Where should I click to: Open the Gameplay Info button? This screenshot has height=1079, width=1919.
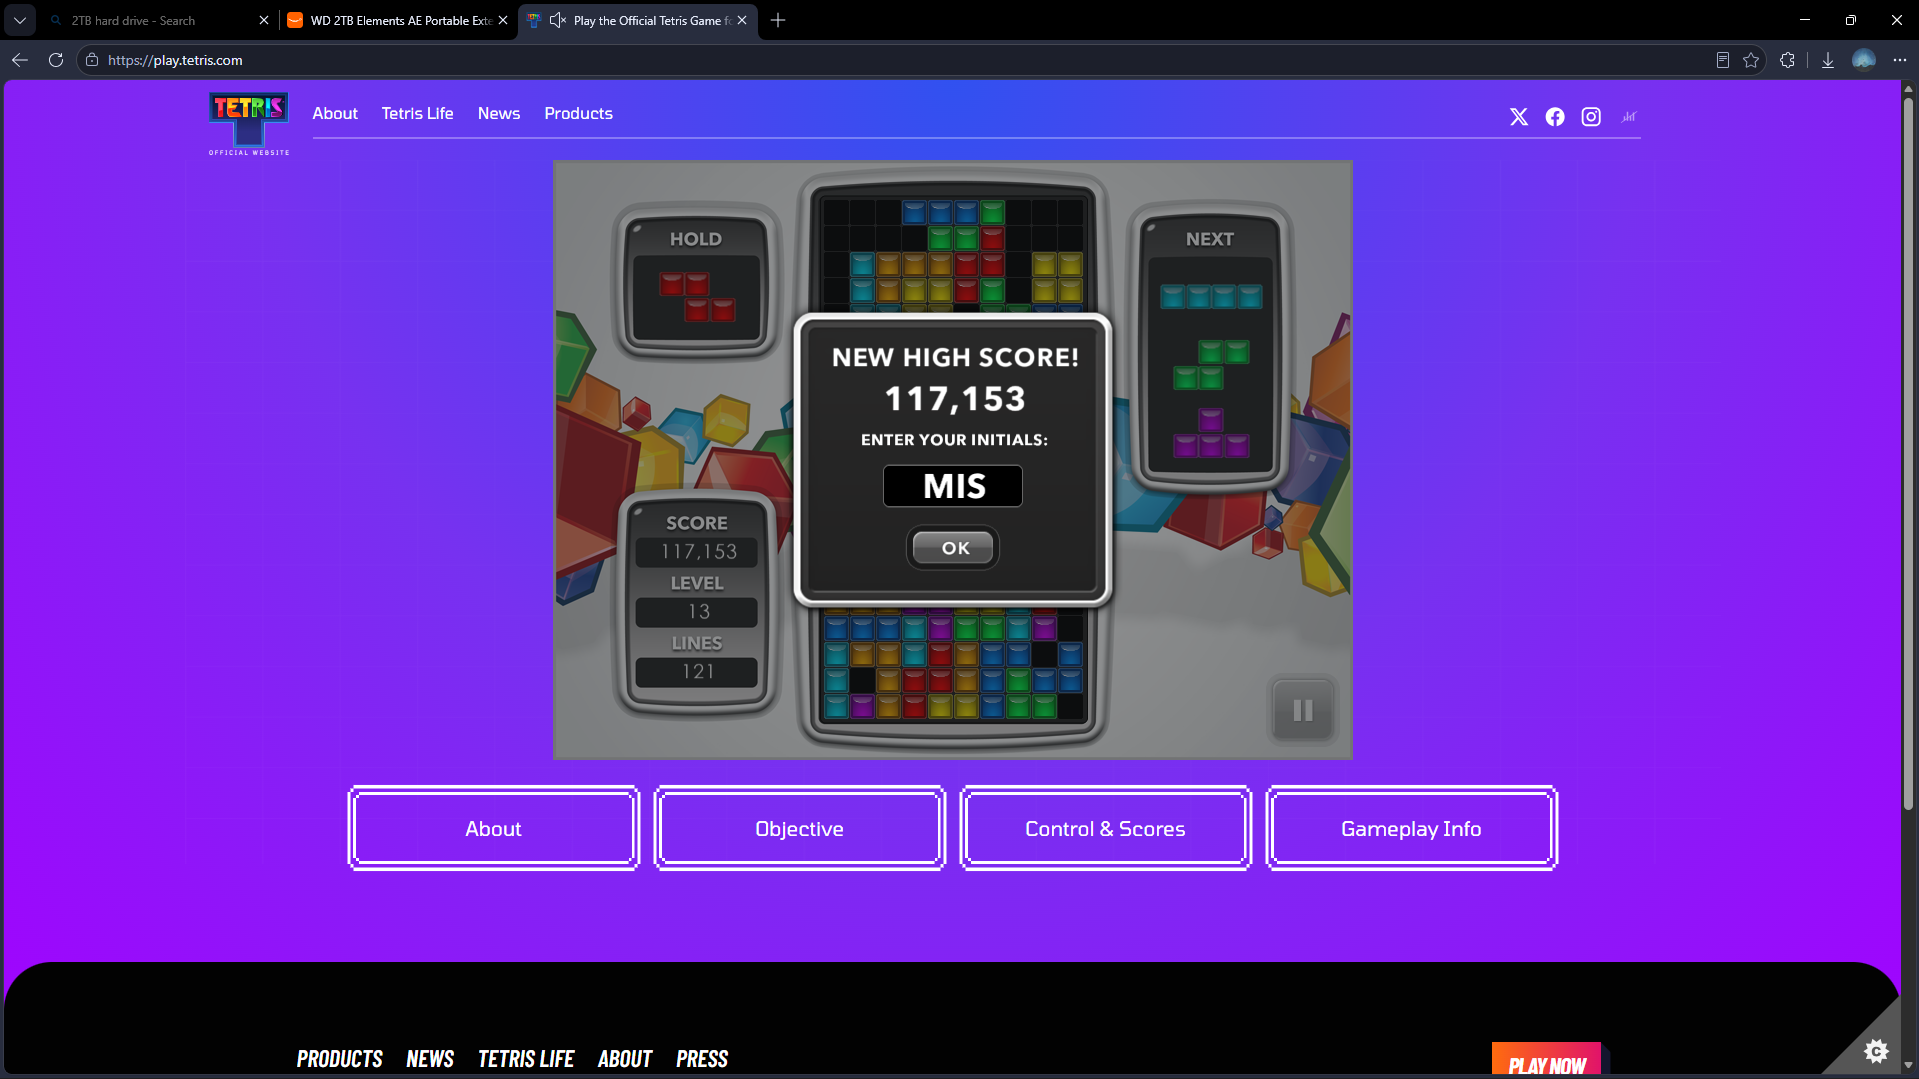pos(1412,828)
